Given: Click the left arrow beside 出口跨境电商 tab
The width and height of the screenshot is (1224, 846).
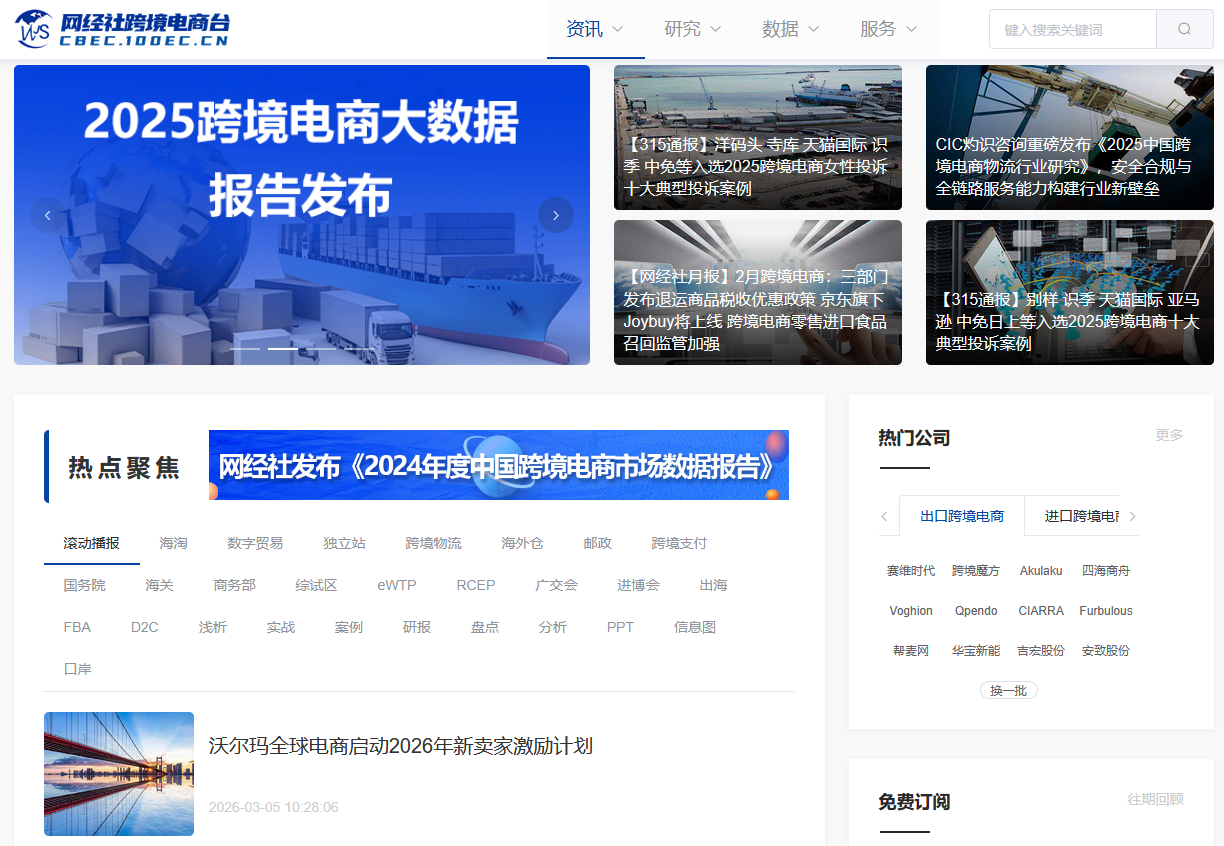Looking at the screenshot, I should pyautogui.click(x=884, y=516).
